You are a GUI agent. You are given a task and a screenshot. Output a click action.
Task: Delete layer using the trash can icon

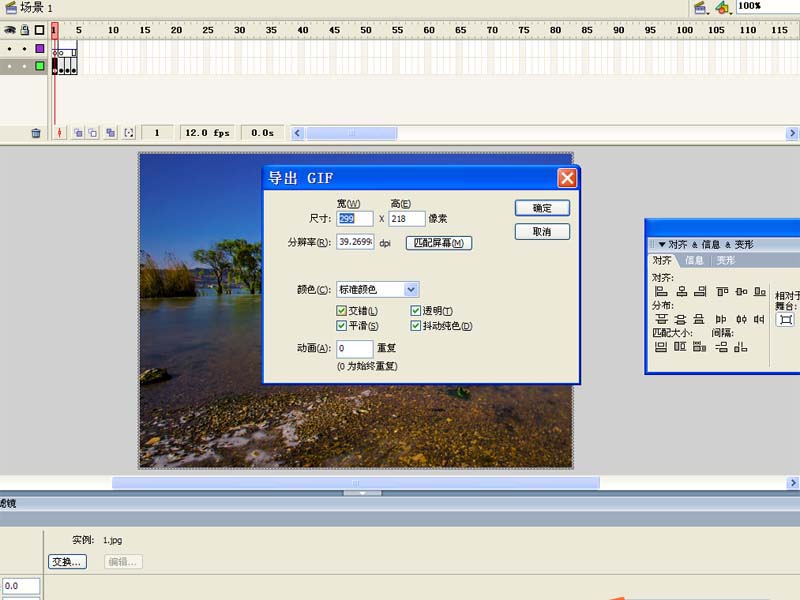[36, 133]
